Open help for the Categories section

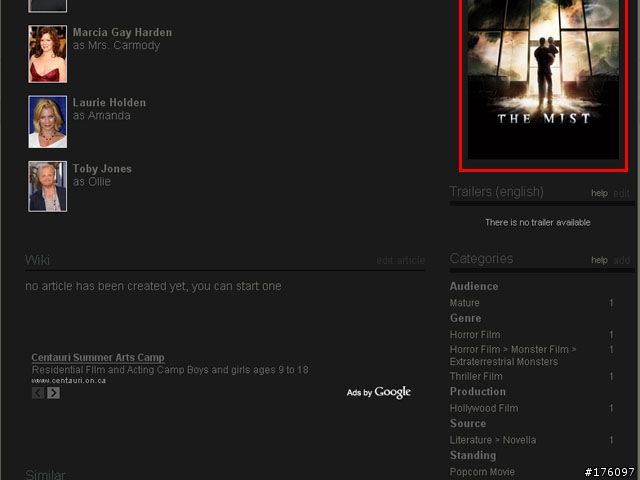(x=599, y=260)
